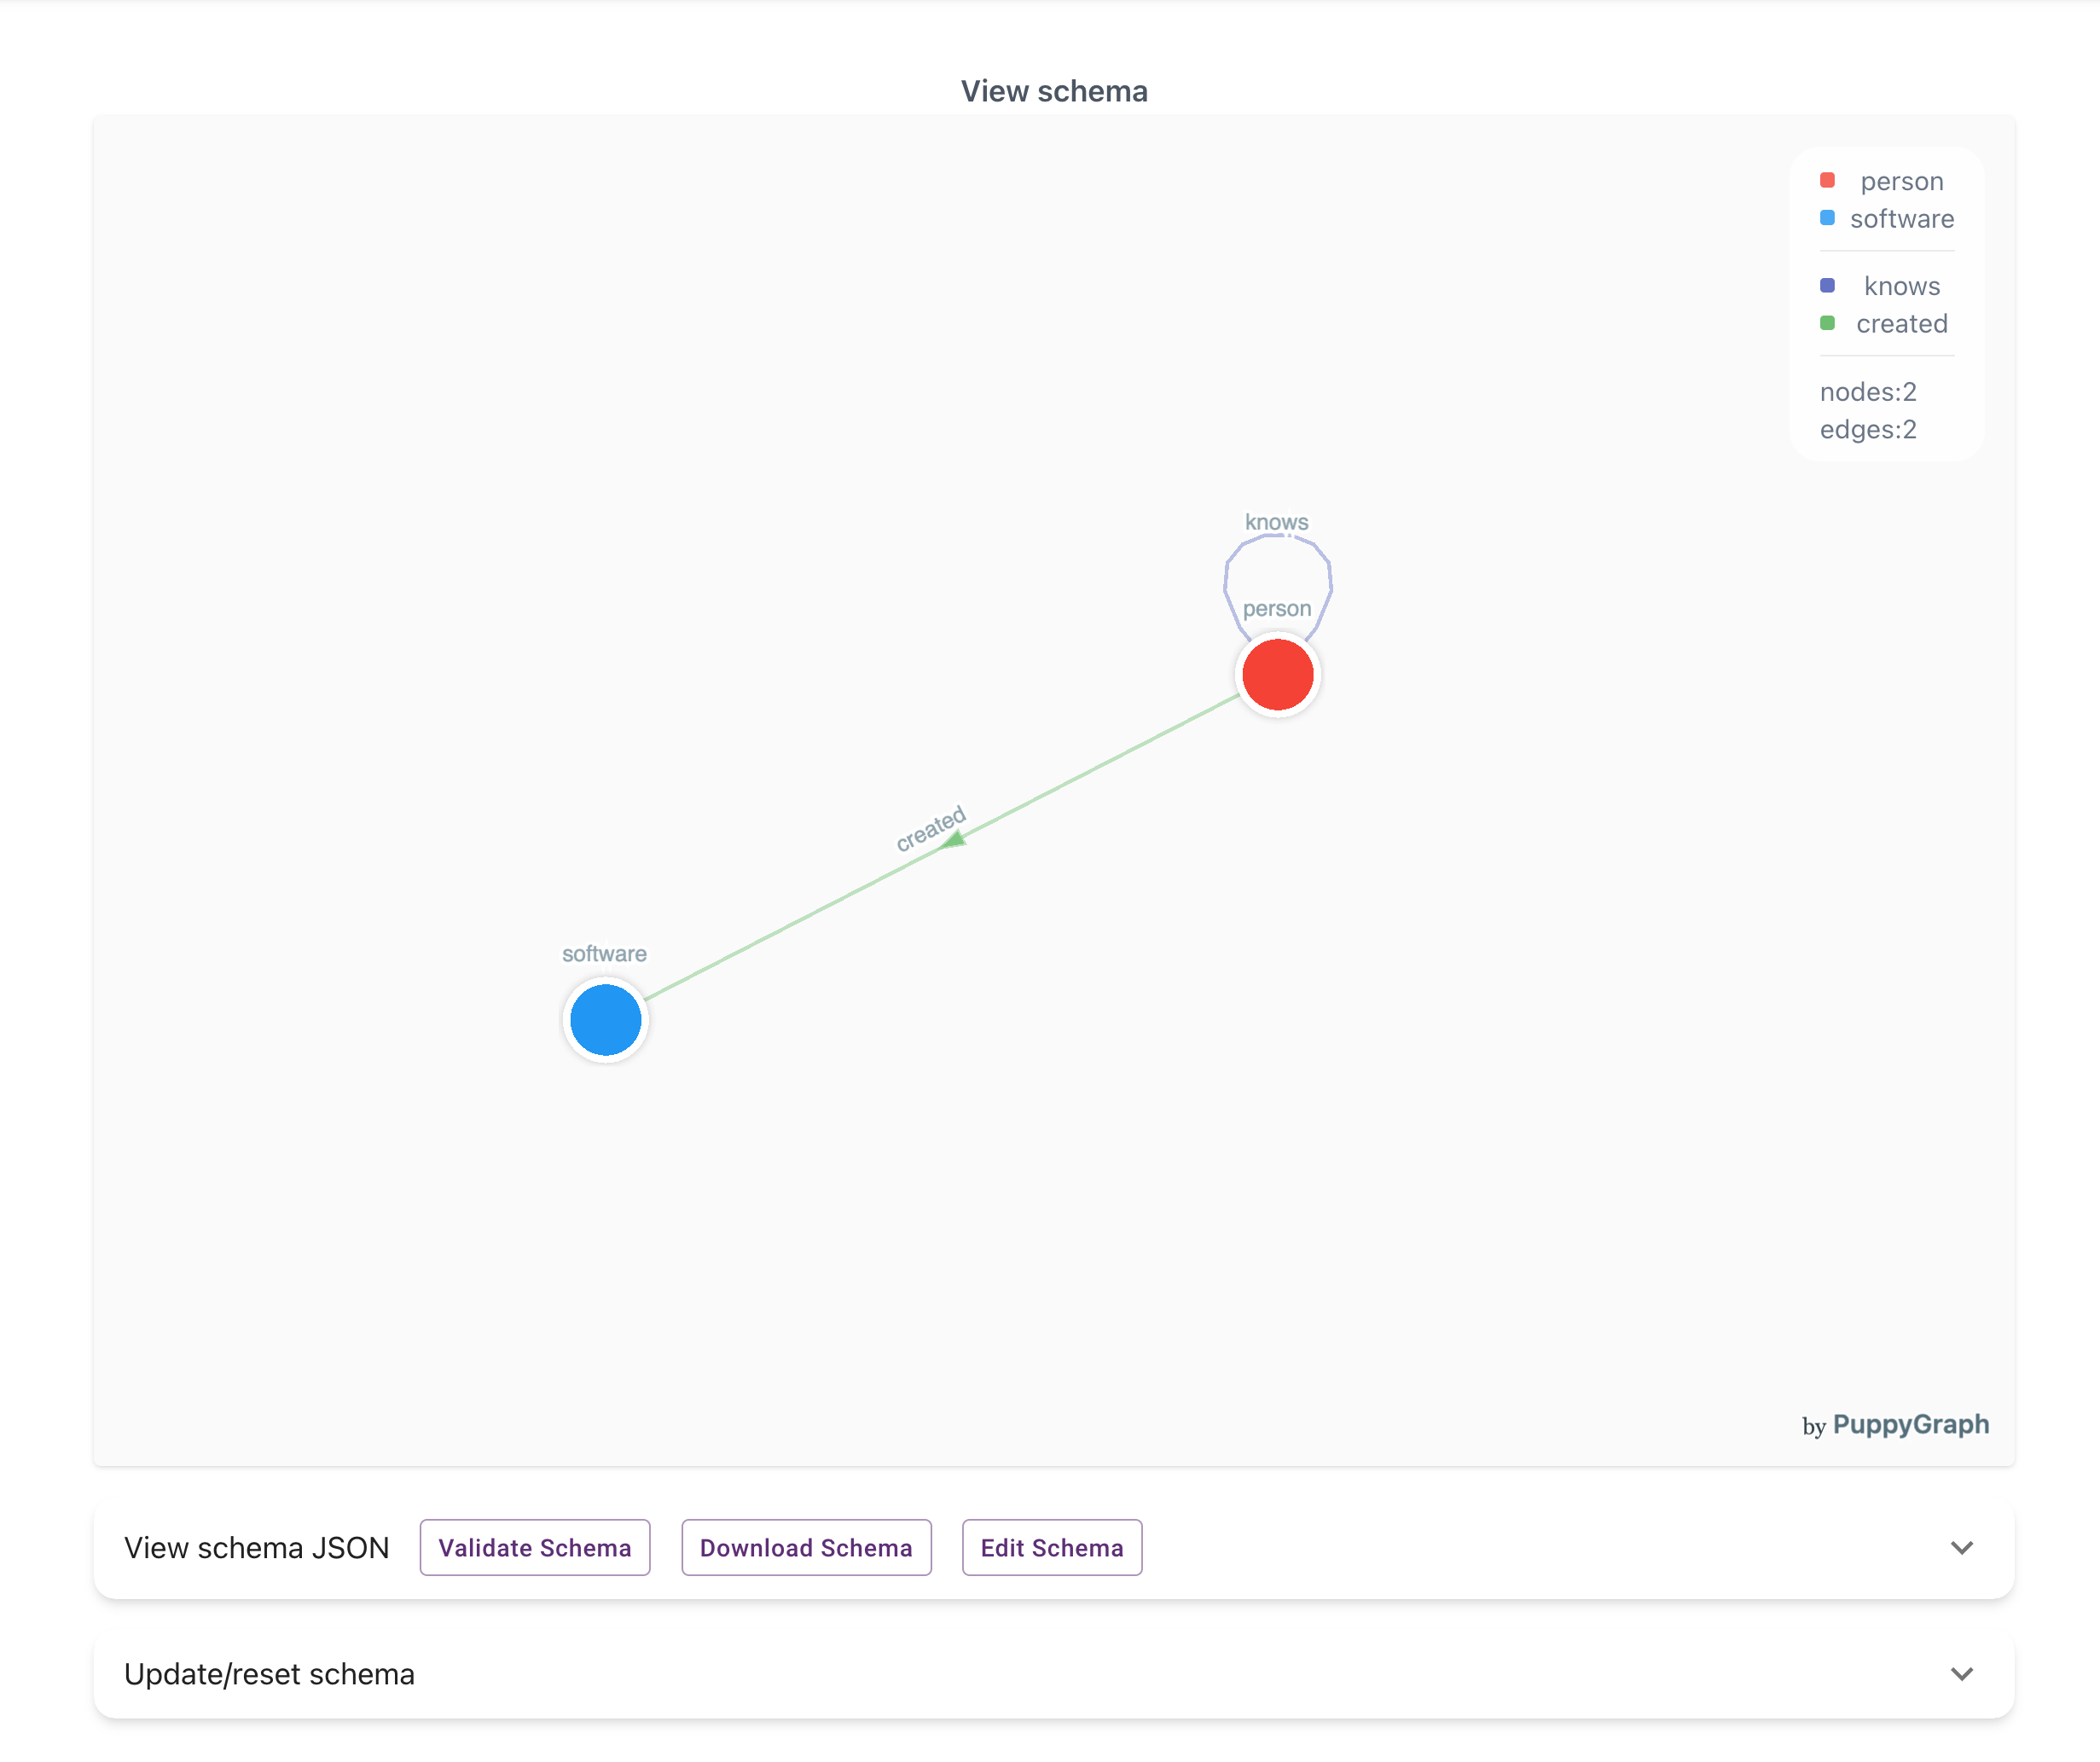
Task: Click the created legend marker
Action: pyautogui.click(x=1827, y=323)
